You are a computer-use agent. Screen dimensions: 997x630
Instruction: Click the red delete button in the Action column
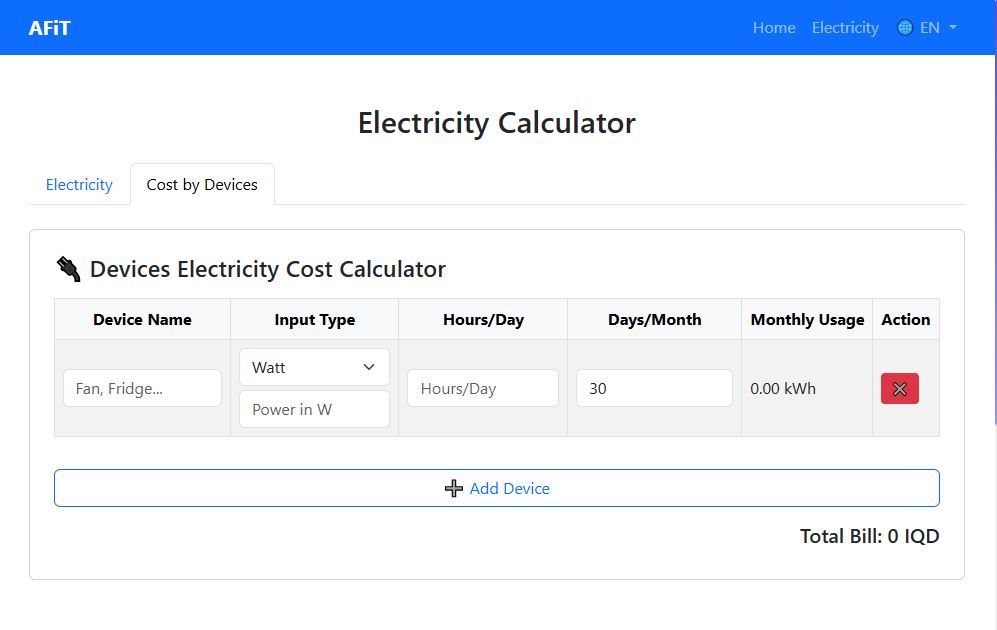[899, 388]
